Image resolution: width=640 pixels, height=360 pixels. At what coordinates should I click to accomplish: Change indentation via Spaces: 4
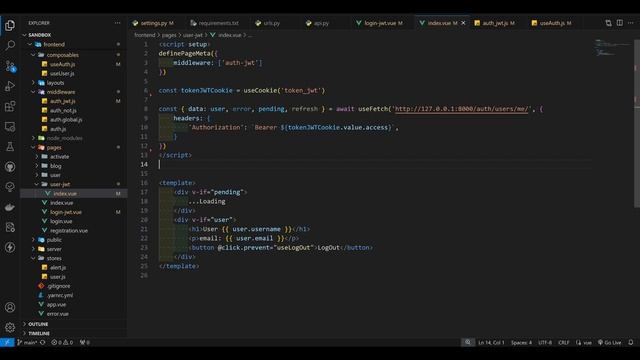[521, 342]
